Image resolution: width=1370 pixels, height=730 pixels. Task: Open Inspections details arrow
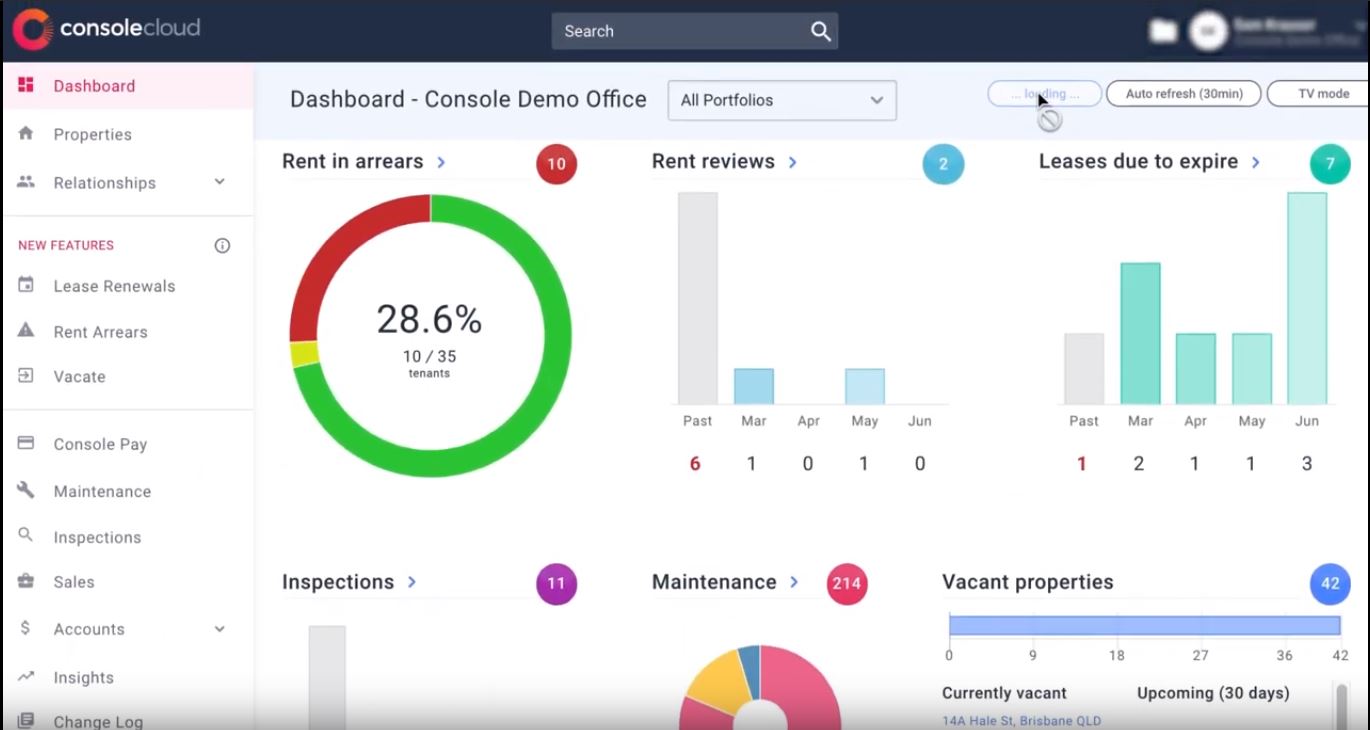pyautogui.click(x=411, y=582)
